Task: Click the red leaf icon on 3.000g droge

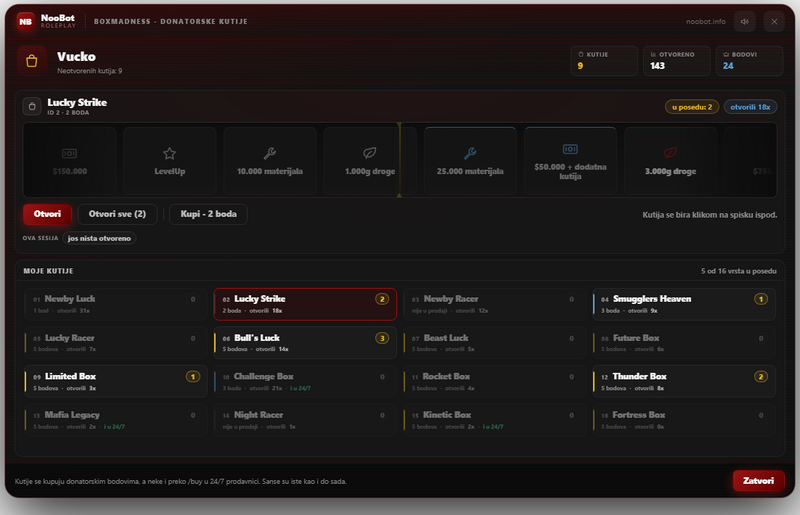Action: (670, 153)
